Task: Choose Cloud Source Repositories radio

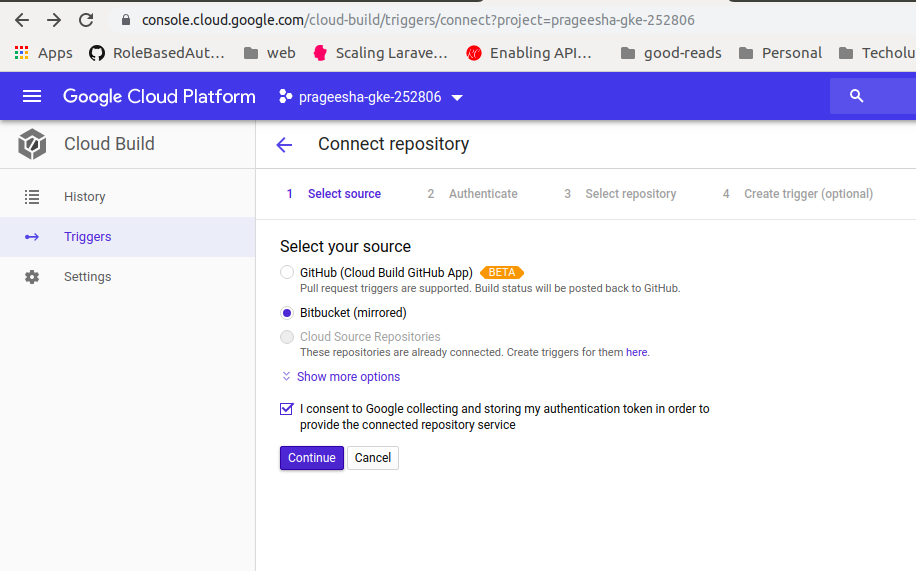Action: (x=287, y=337)
